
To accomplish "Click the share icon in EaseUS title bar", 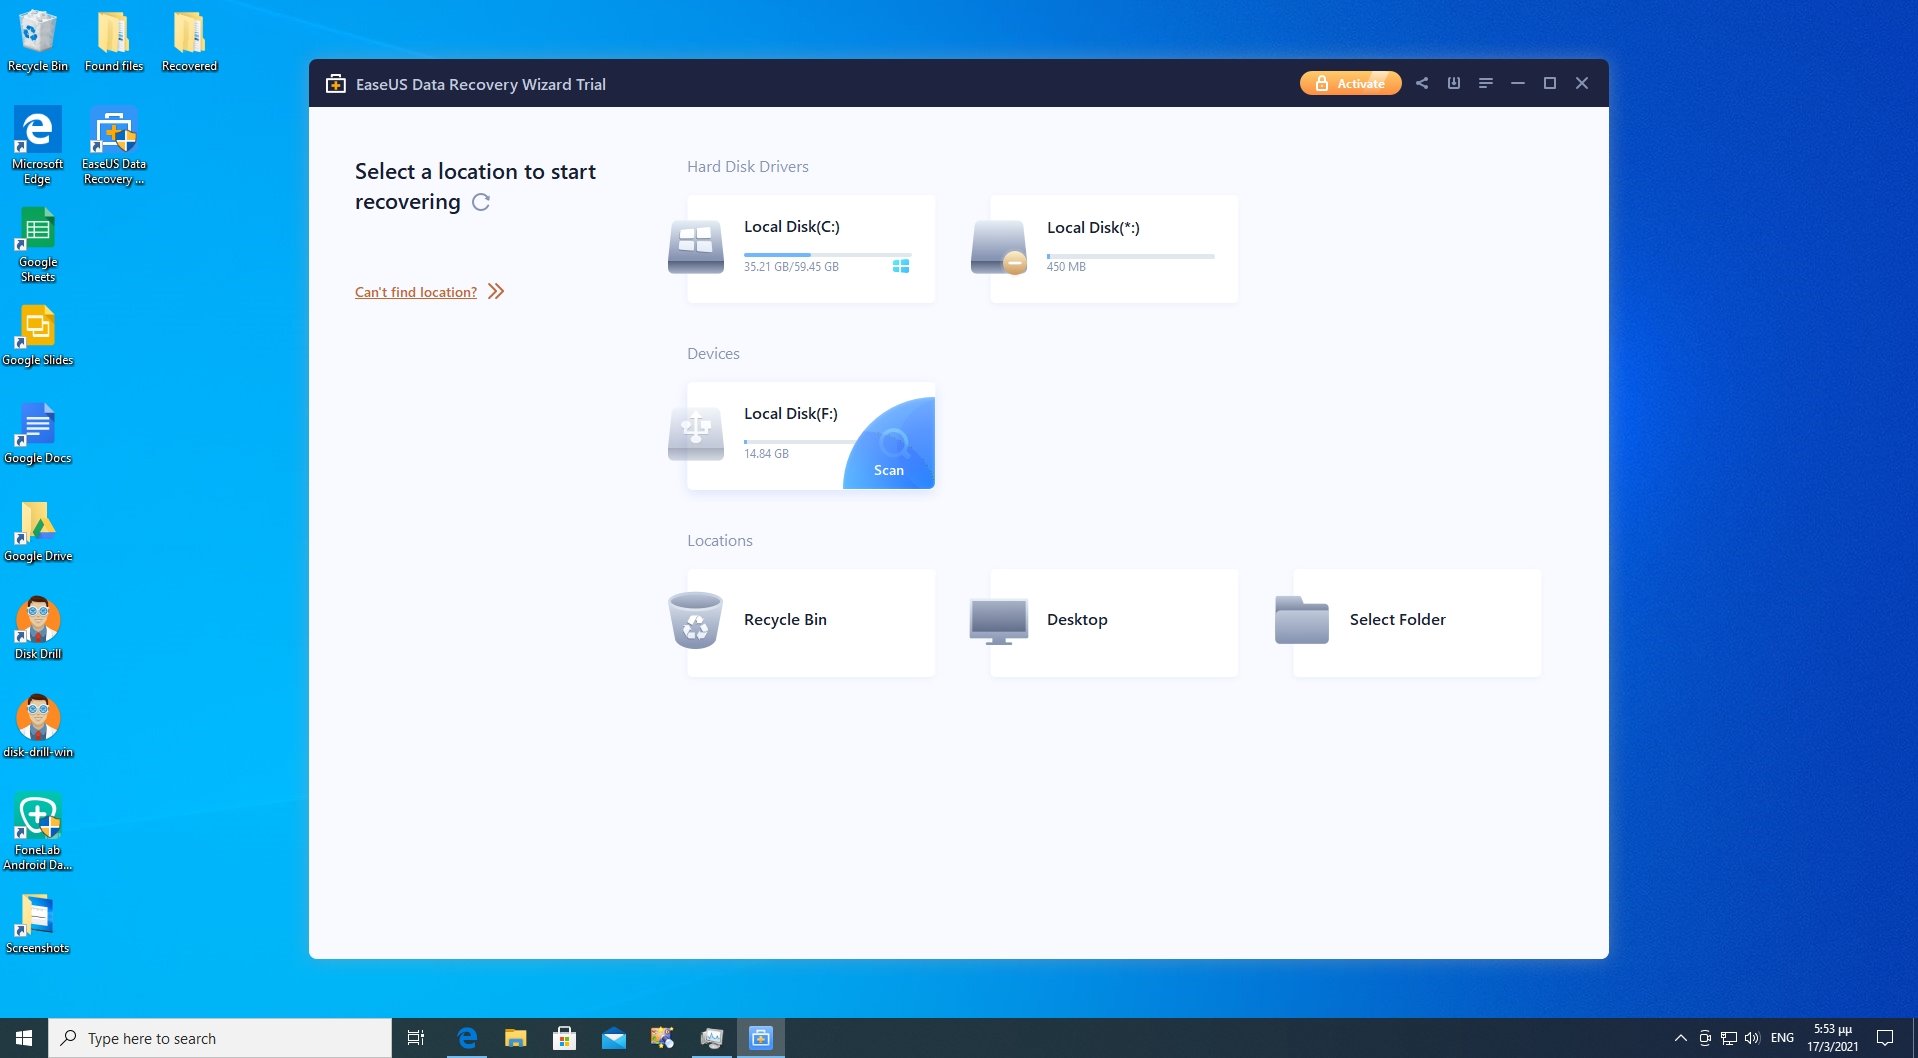I will [x=1422, y=83].
